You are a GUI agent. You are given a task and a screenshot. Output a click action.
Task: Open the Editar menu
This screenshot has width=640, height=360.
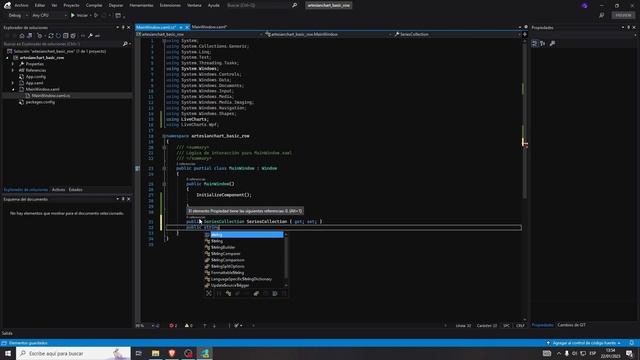click(x=40, y=5)
